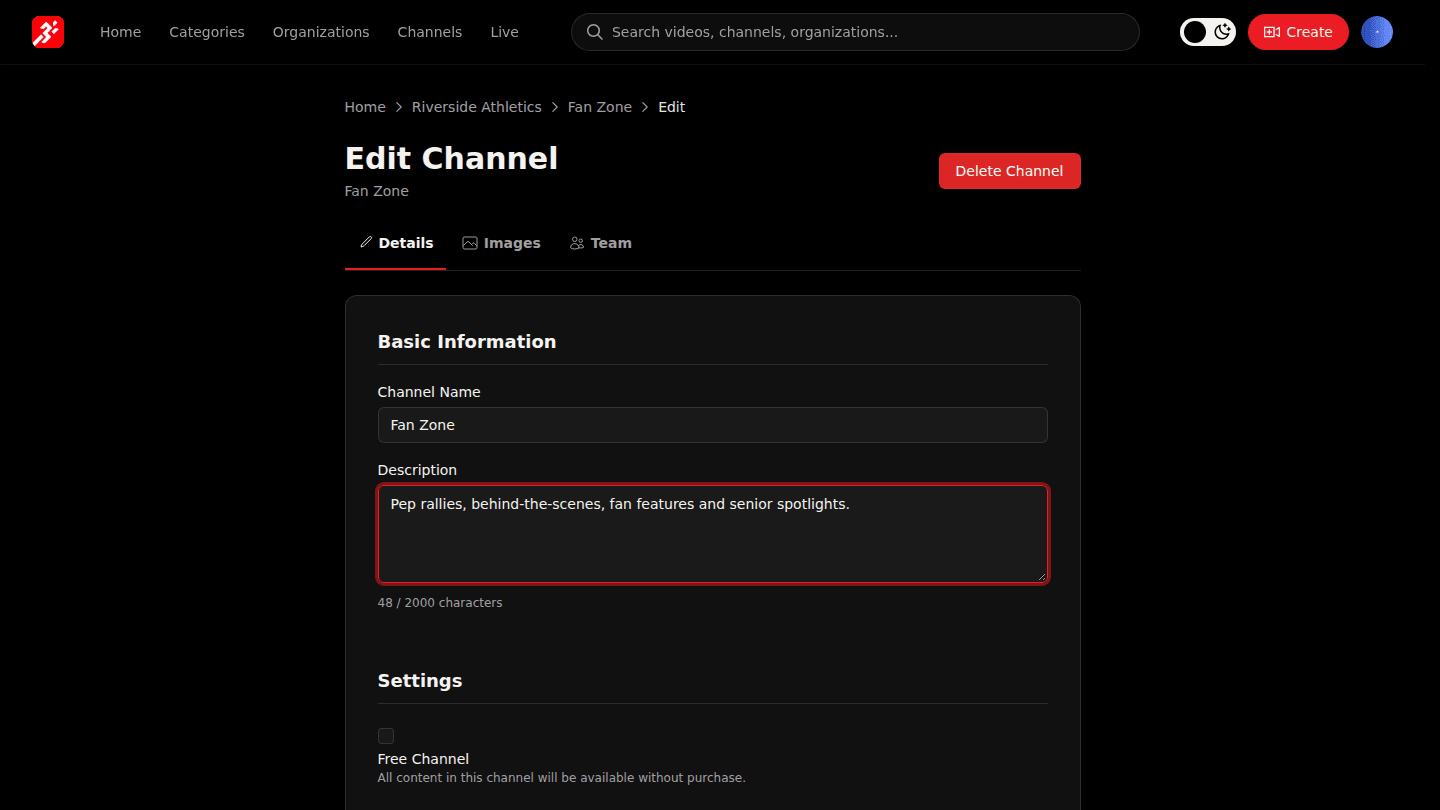Switch to the Team tab
The width and height of the screenshot is (1440, 810).
point(601,243)
